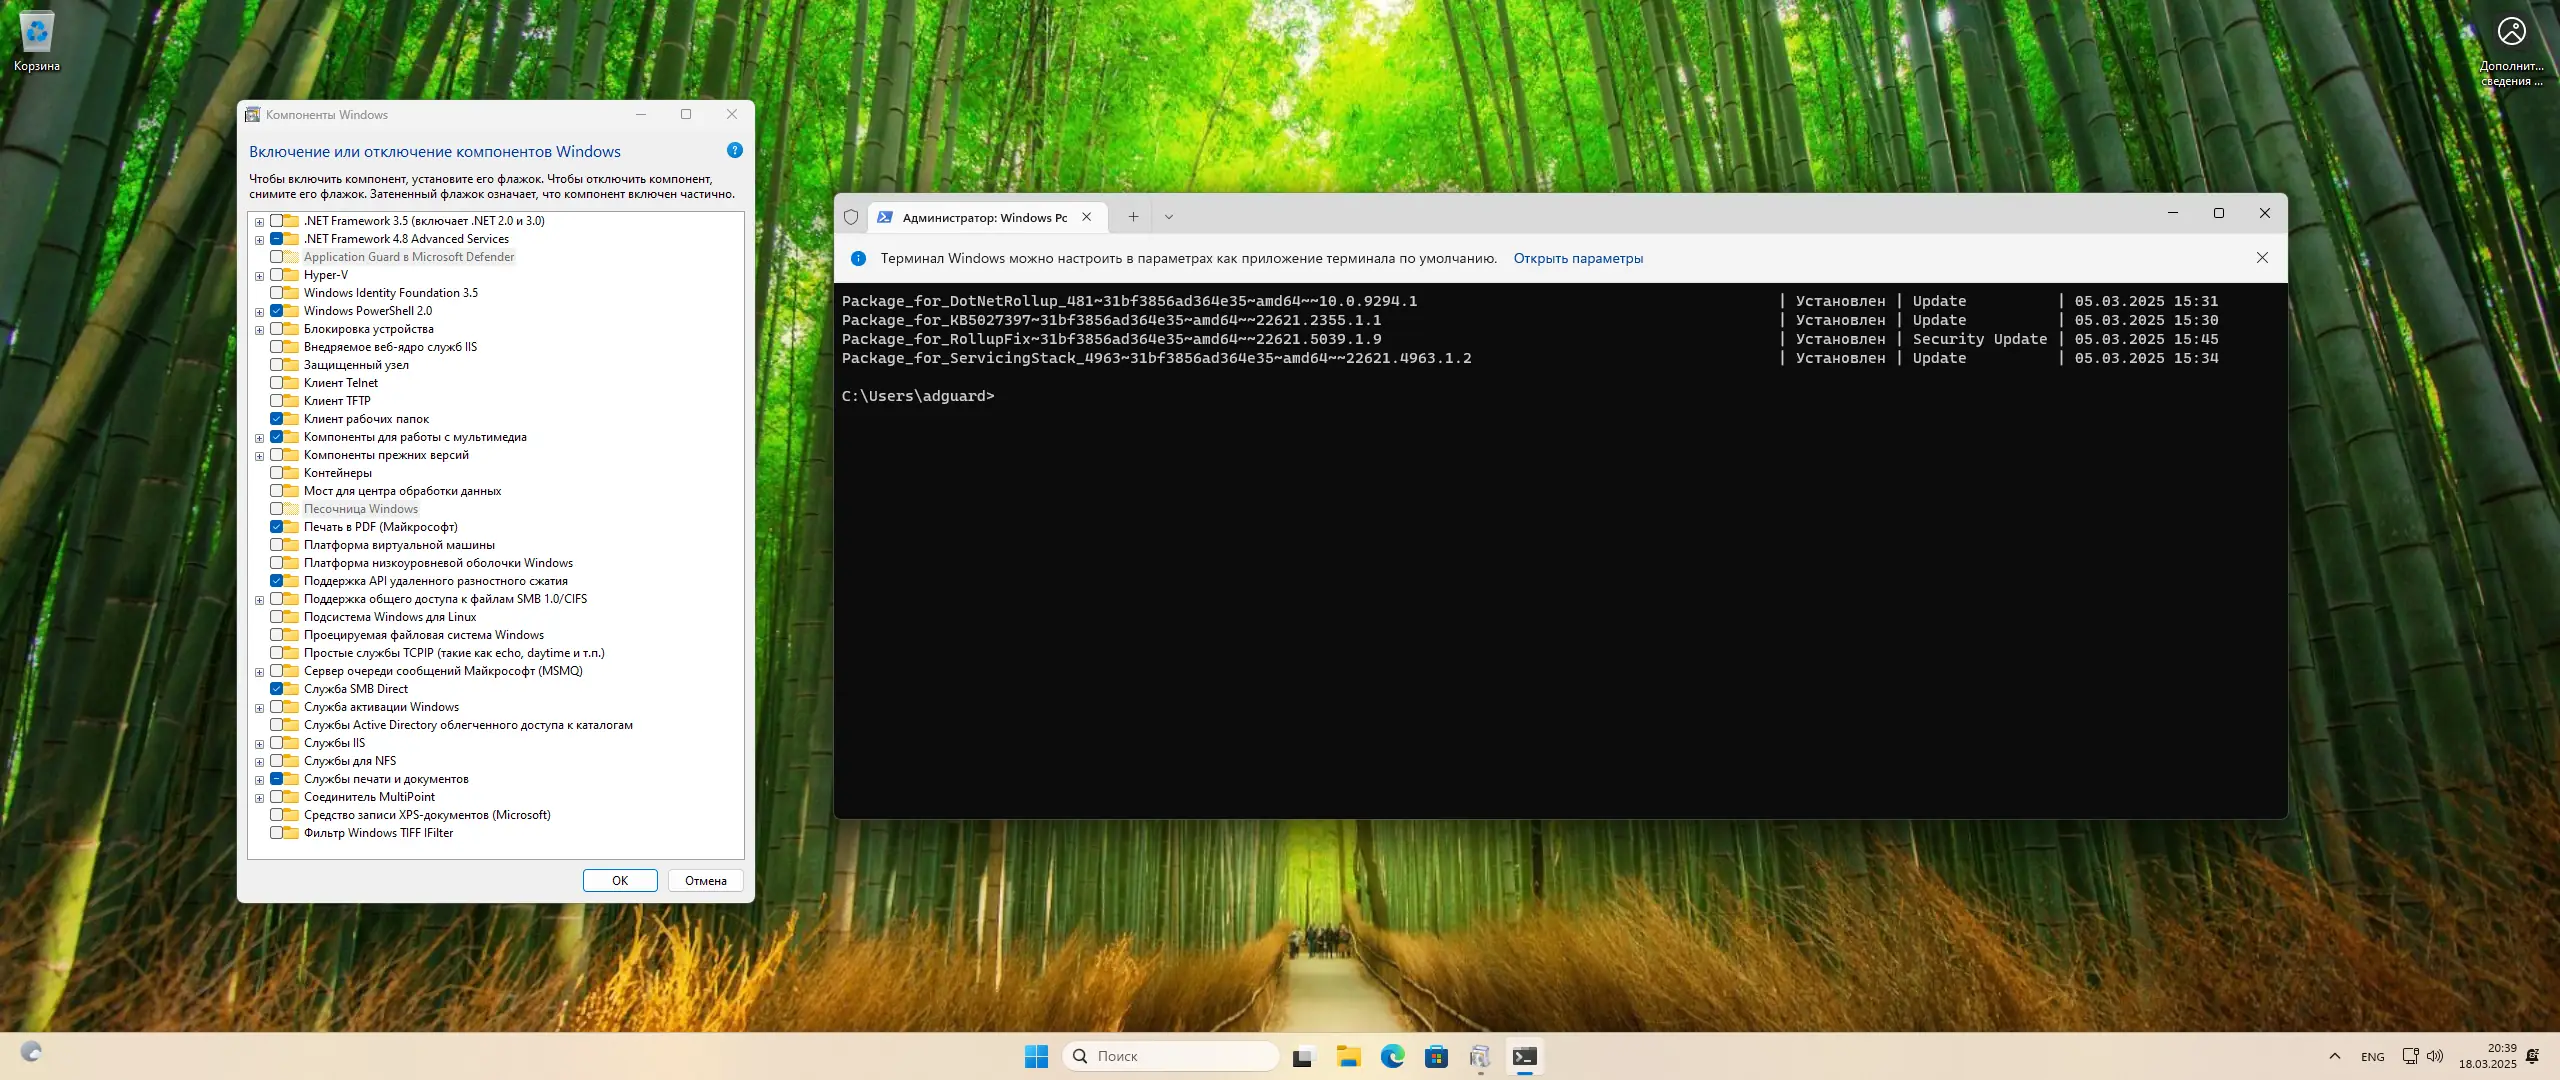Open the terminal new-tab profile dropdown

[x=1168, y=217]
